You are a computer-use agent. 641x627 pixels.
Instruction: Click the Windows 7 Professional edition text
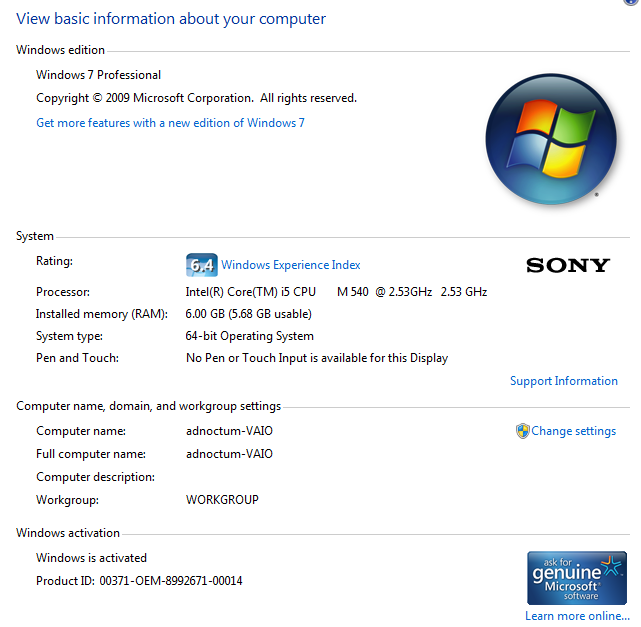point(99,75)
